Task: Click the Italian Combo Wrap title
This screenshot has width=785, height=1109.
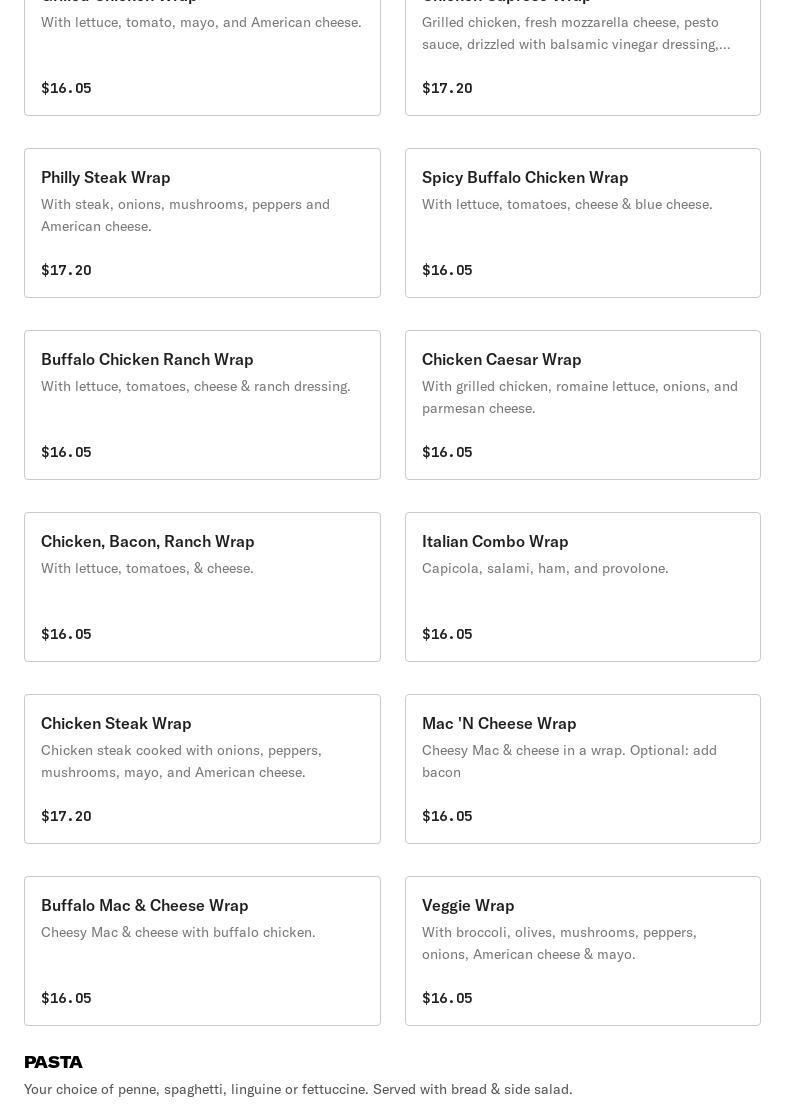Action: (x=495, y=541)
